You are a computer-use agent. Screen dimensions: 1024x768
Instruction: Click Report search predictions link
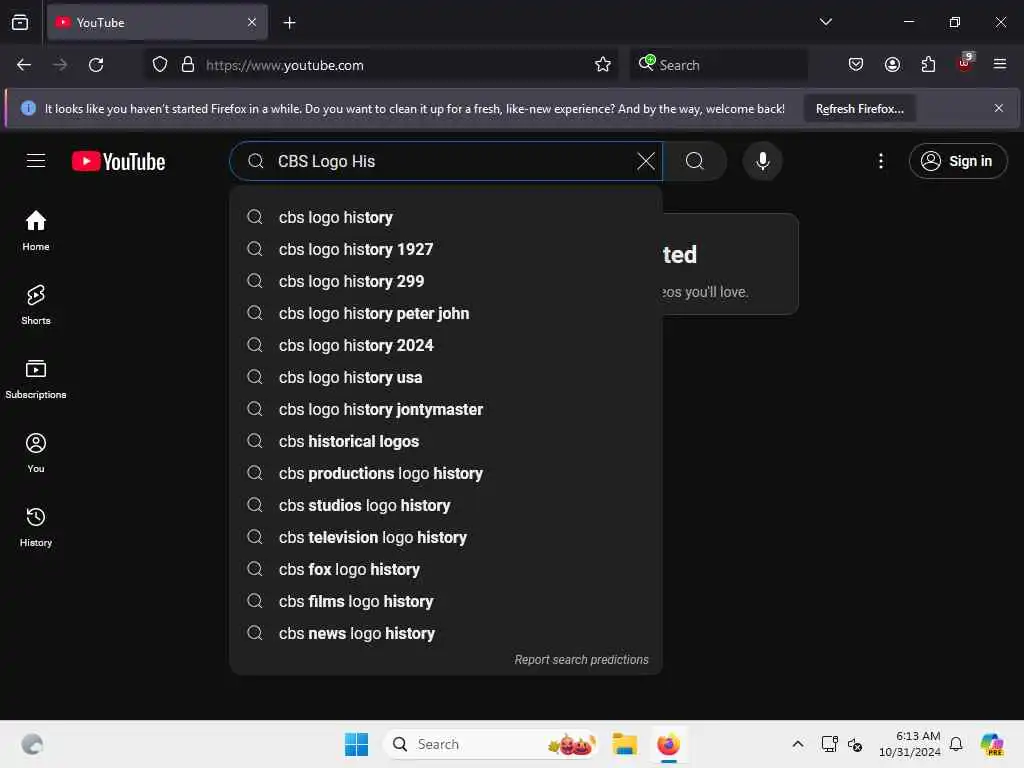pos(581,660)
